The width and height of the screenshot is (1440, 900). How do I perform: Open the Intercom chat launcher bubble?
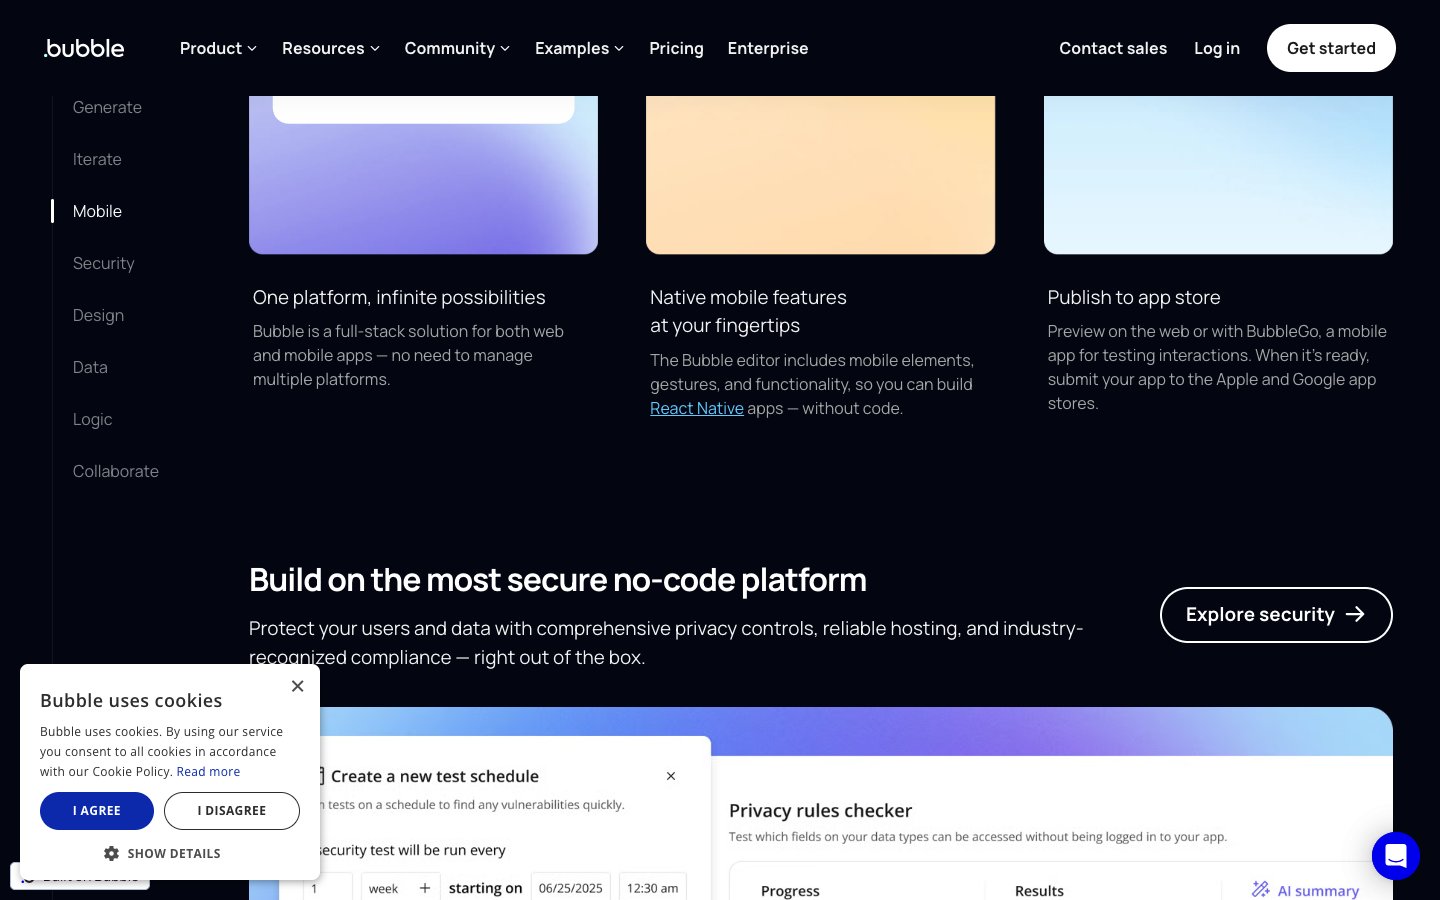(x=1395, y=856)
